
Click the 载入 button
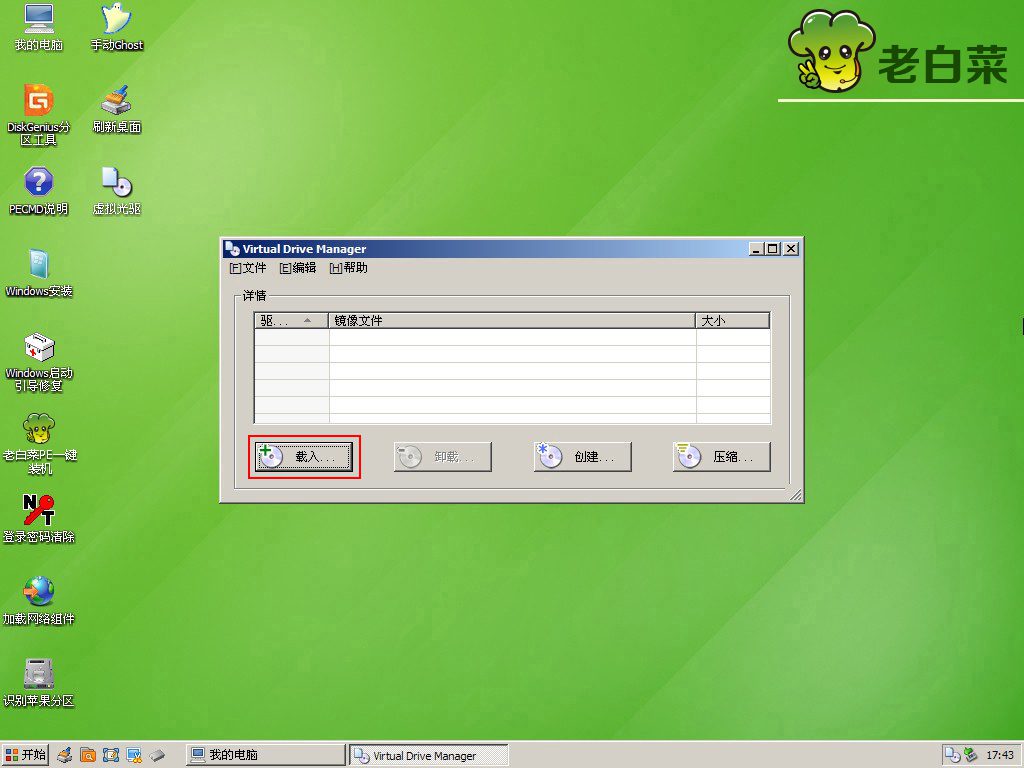point(304,457)
